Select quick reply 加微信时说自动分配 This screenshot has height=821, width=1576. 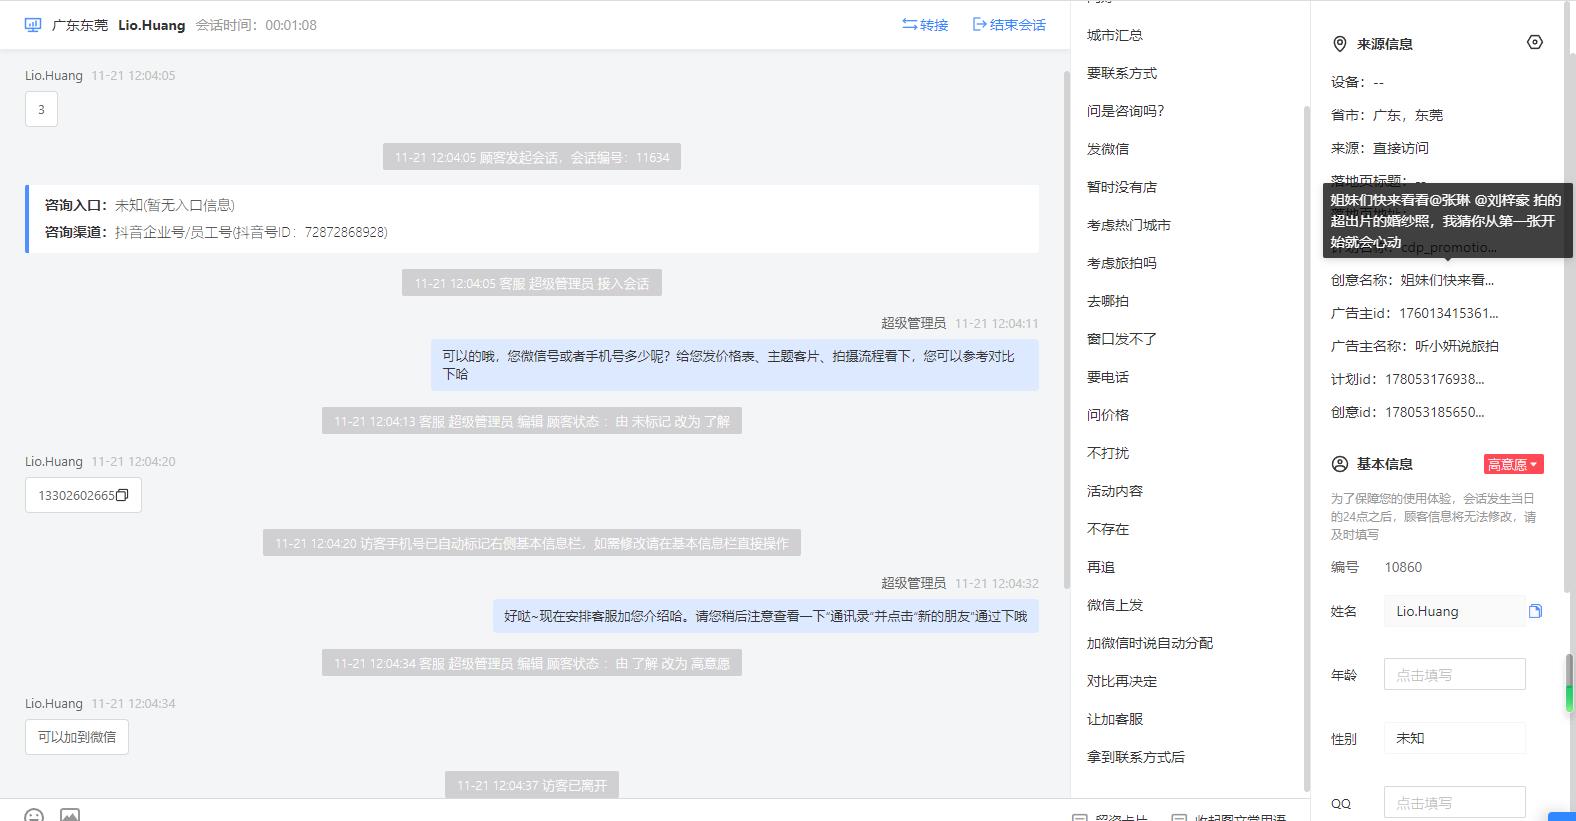[x=1150, y=643]
